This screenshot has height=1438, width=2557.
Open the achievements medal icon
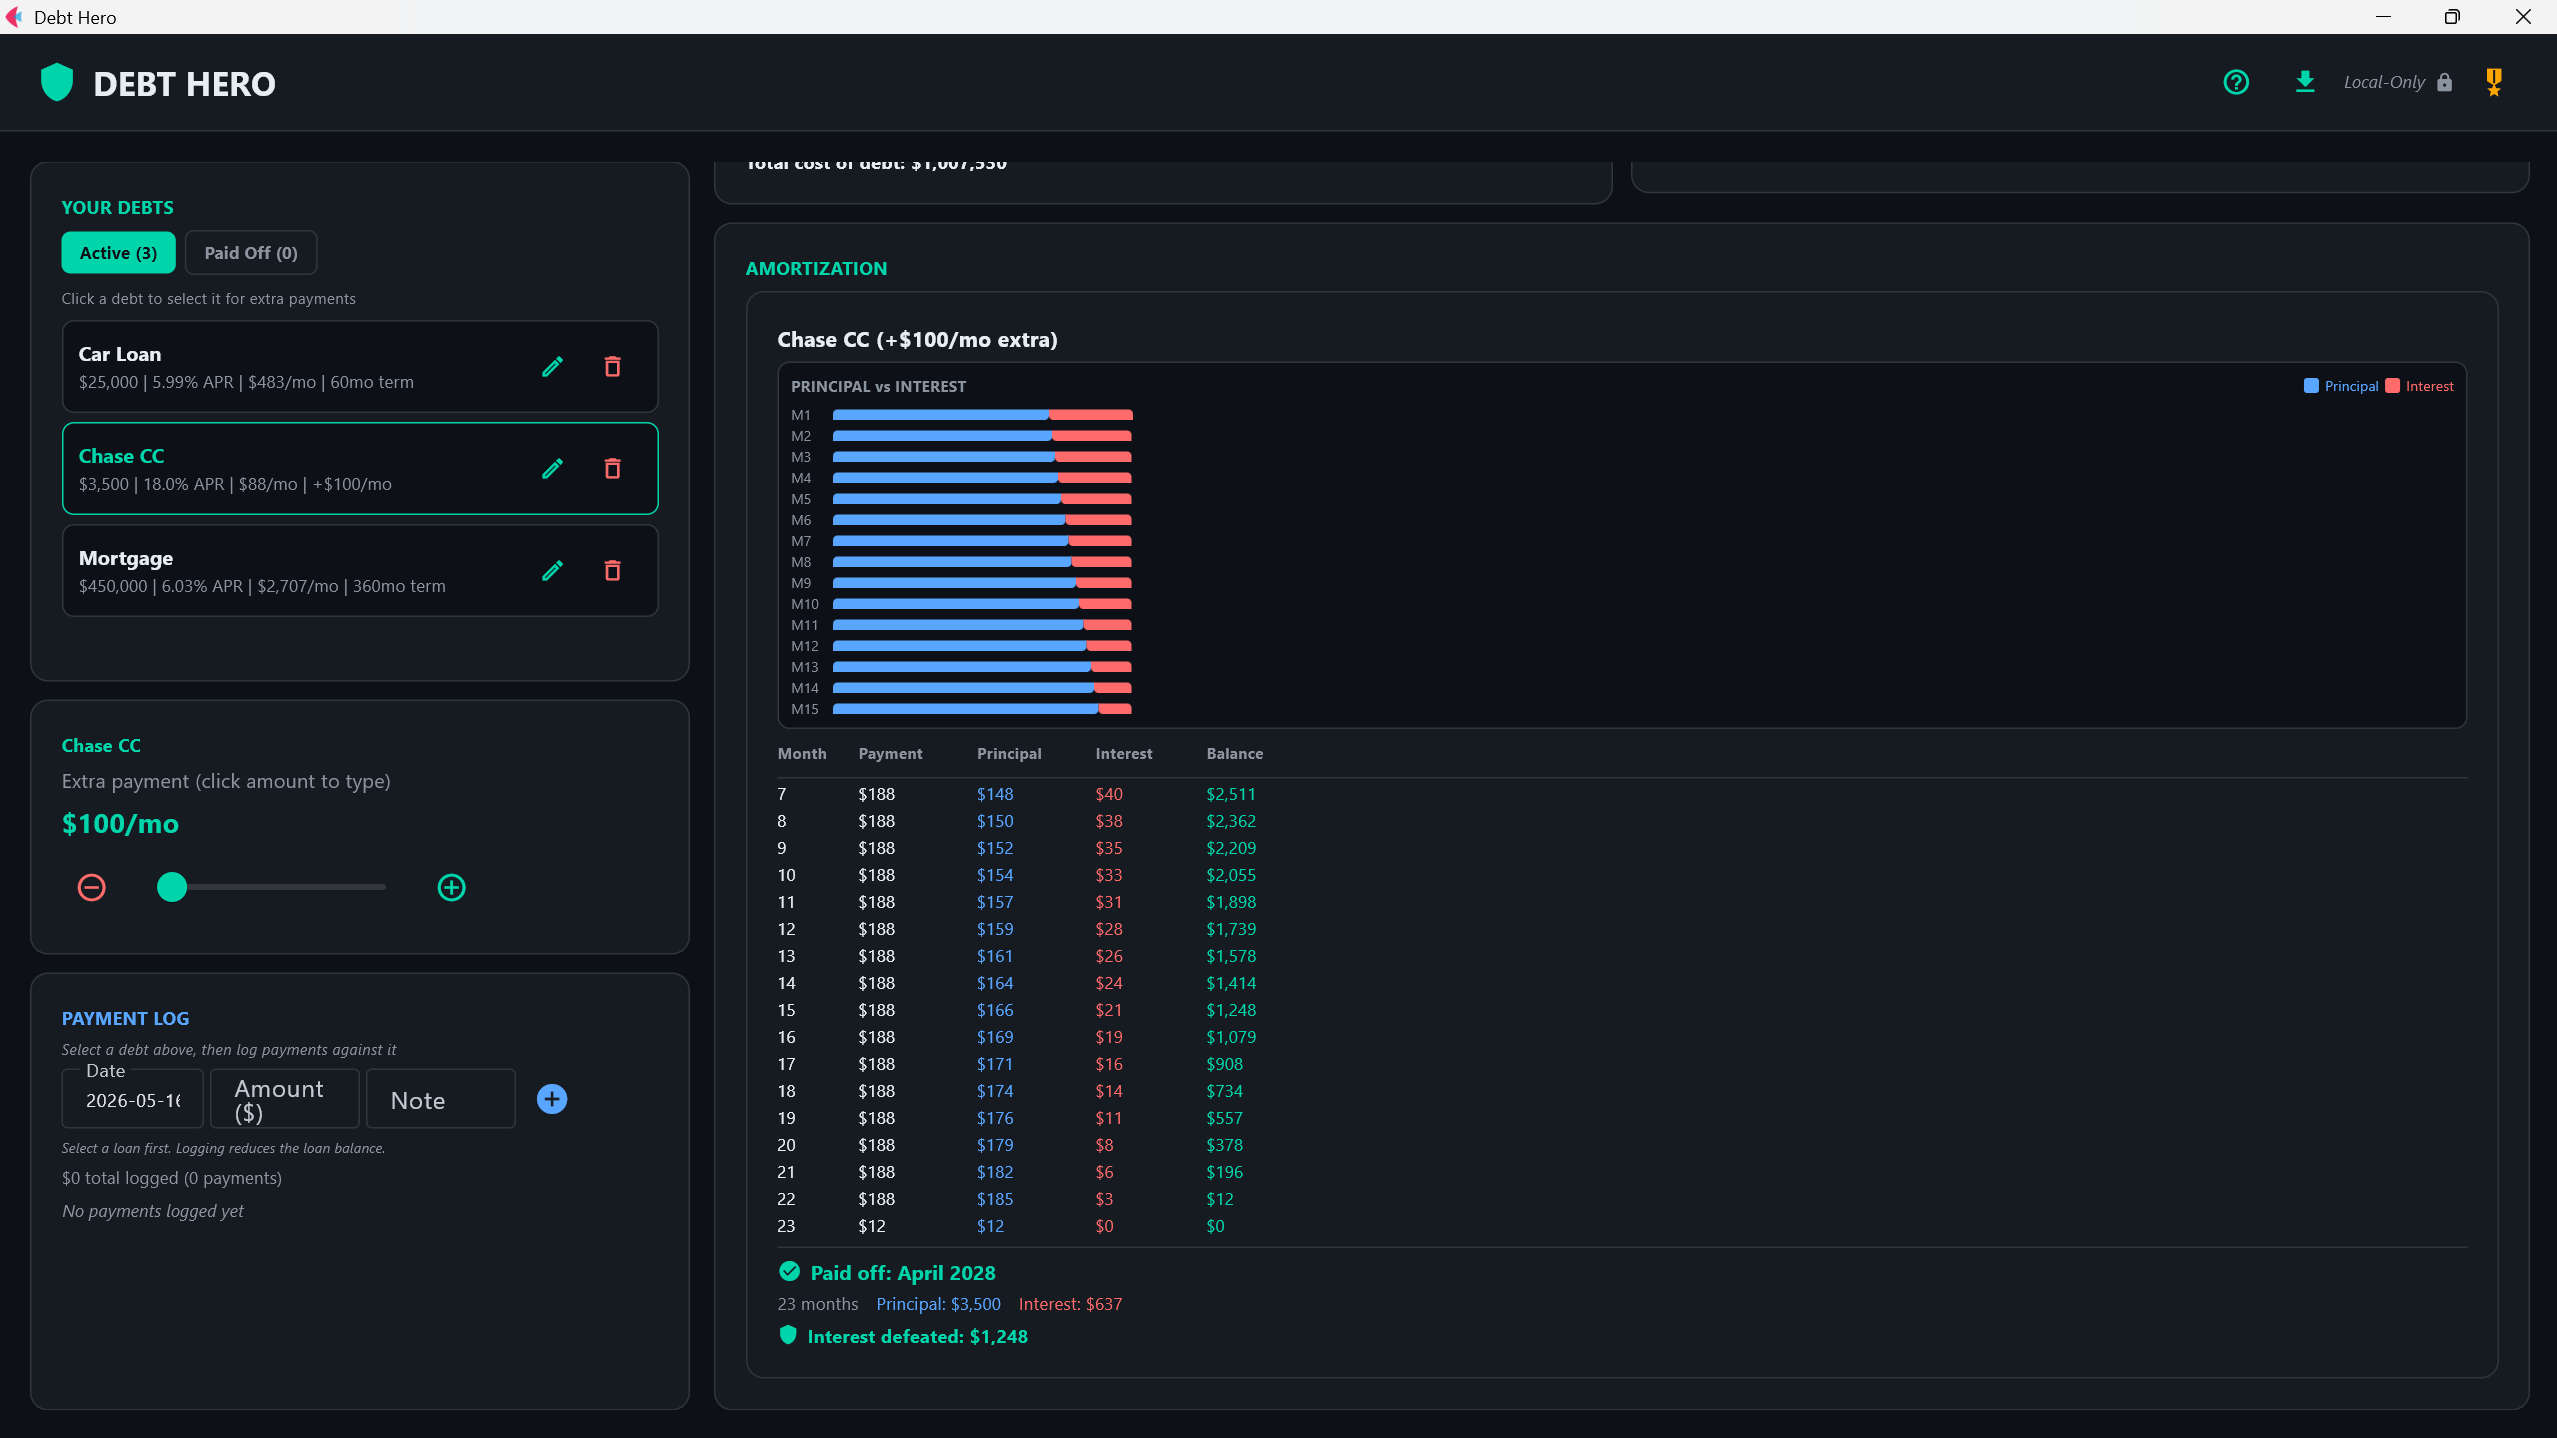point(2494,82)
